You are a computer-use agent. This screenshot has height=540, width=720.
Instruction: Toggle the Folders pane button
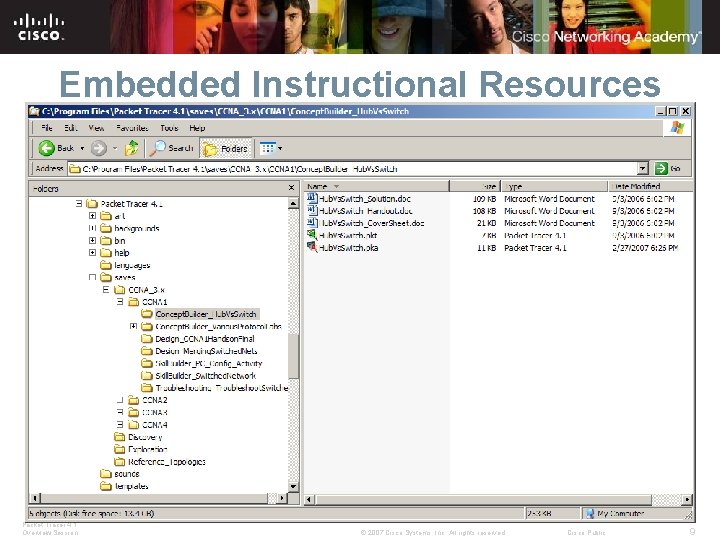coord(226,148)
